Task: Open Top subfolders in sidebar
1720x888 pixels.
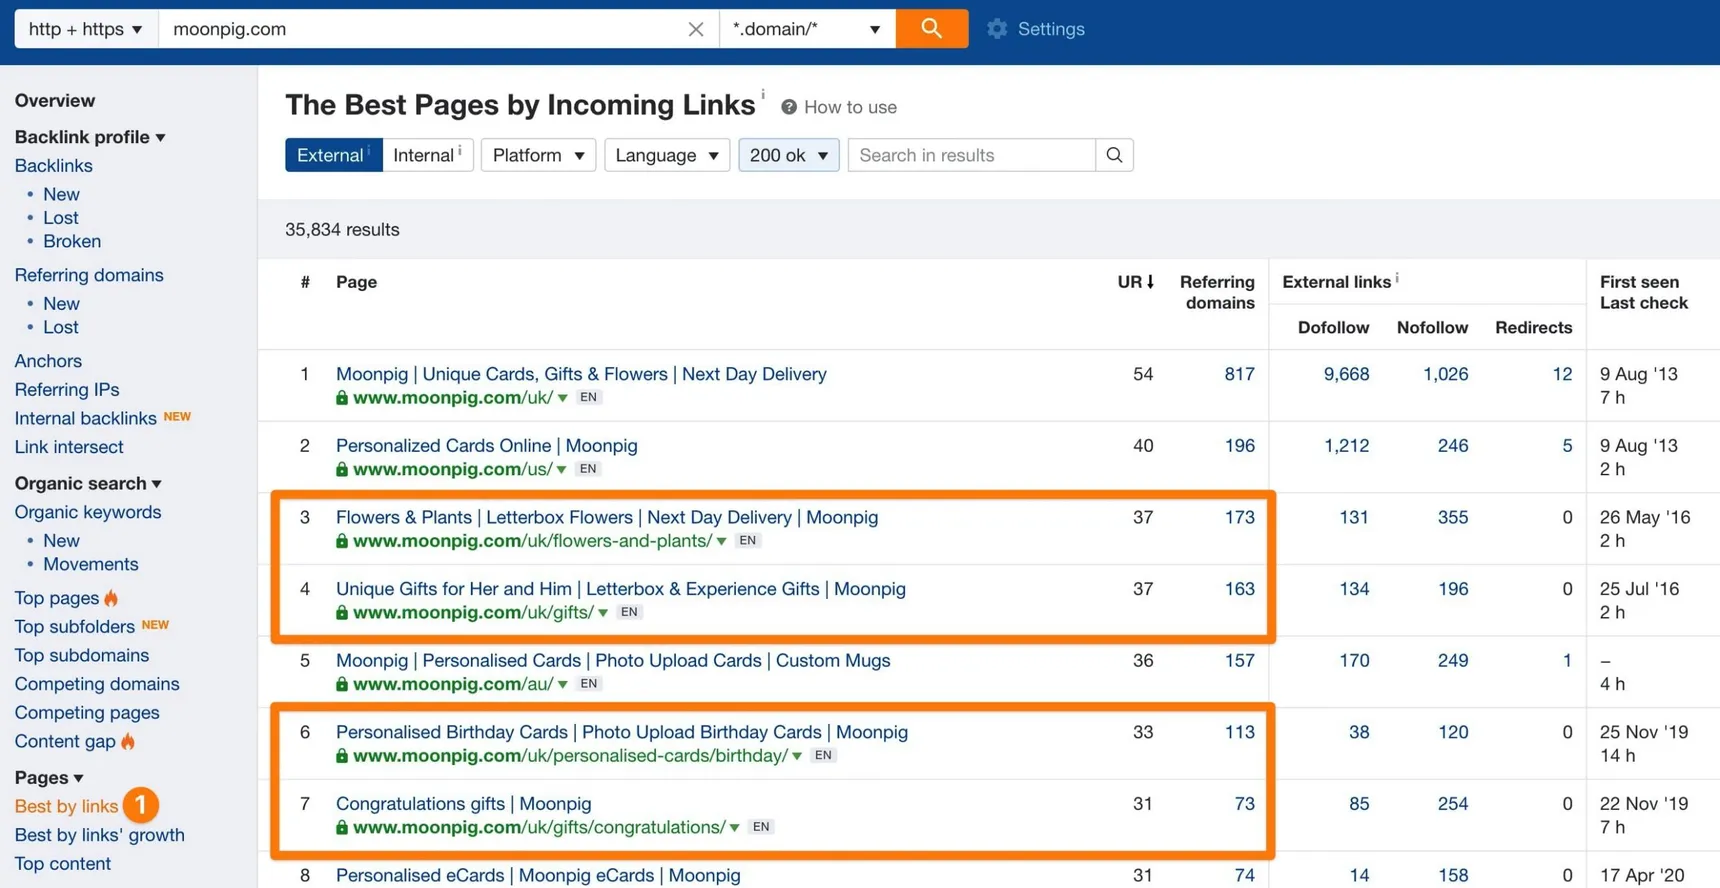Action: [x=75, y=627]
